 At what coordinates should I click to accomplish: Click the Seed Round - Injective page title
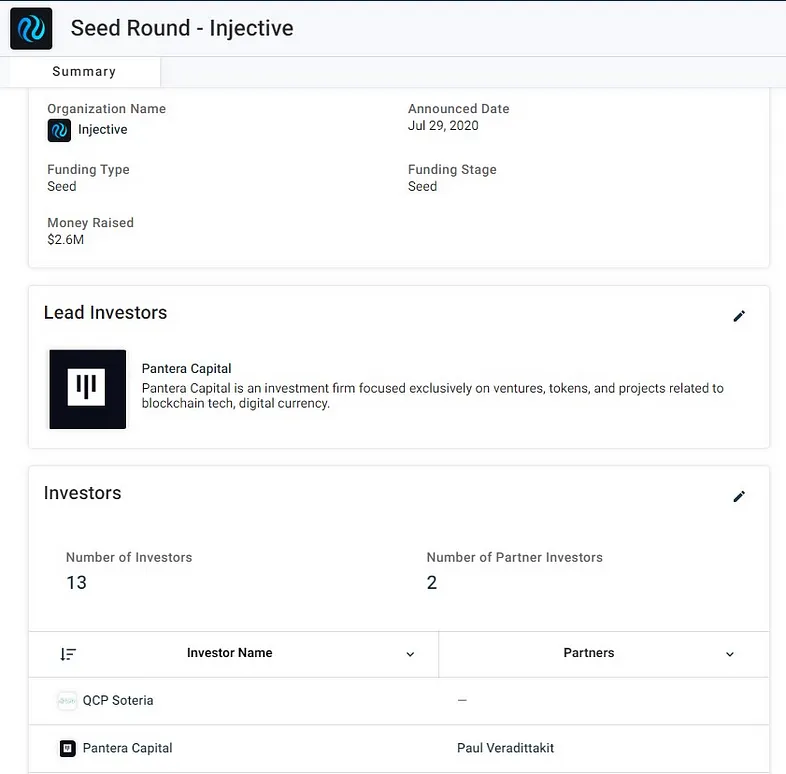click(182, 28)
